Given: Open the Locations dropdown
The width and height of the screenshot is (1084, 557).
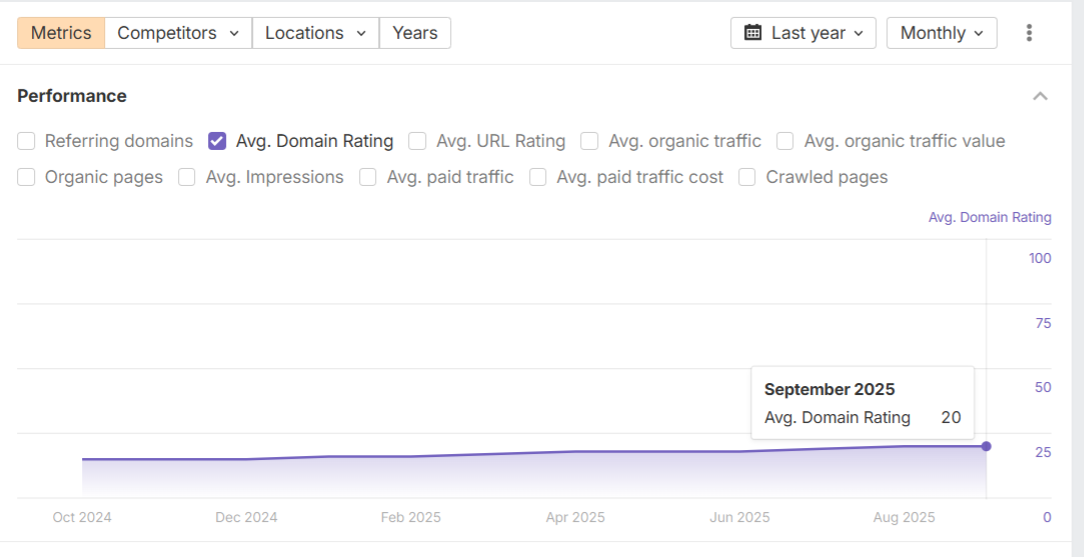Looking at the screenshot, I should 315,33.
